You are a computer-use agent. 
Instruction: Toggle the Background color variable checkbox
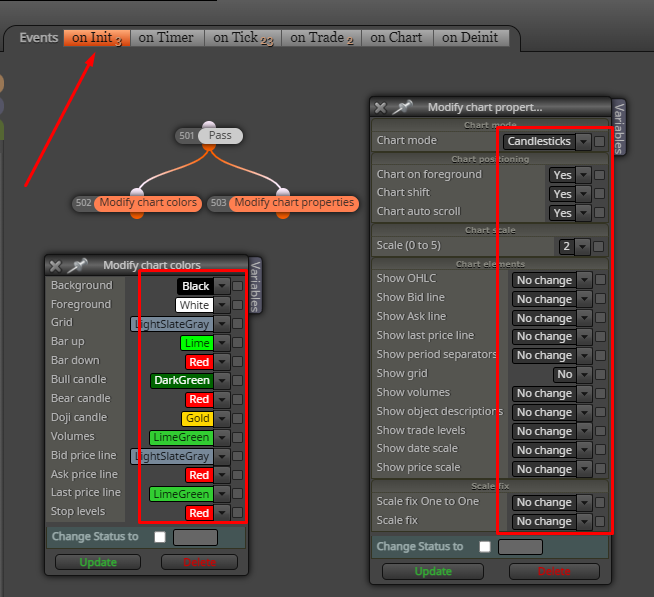(x=237, y=286)
